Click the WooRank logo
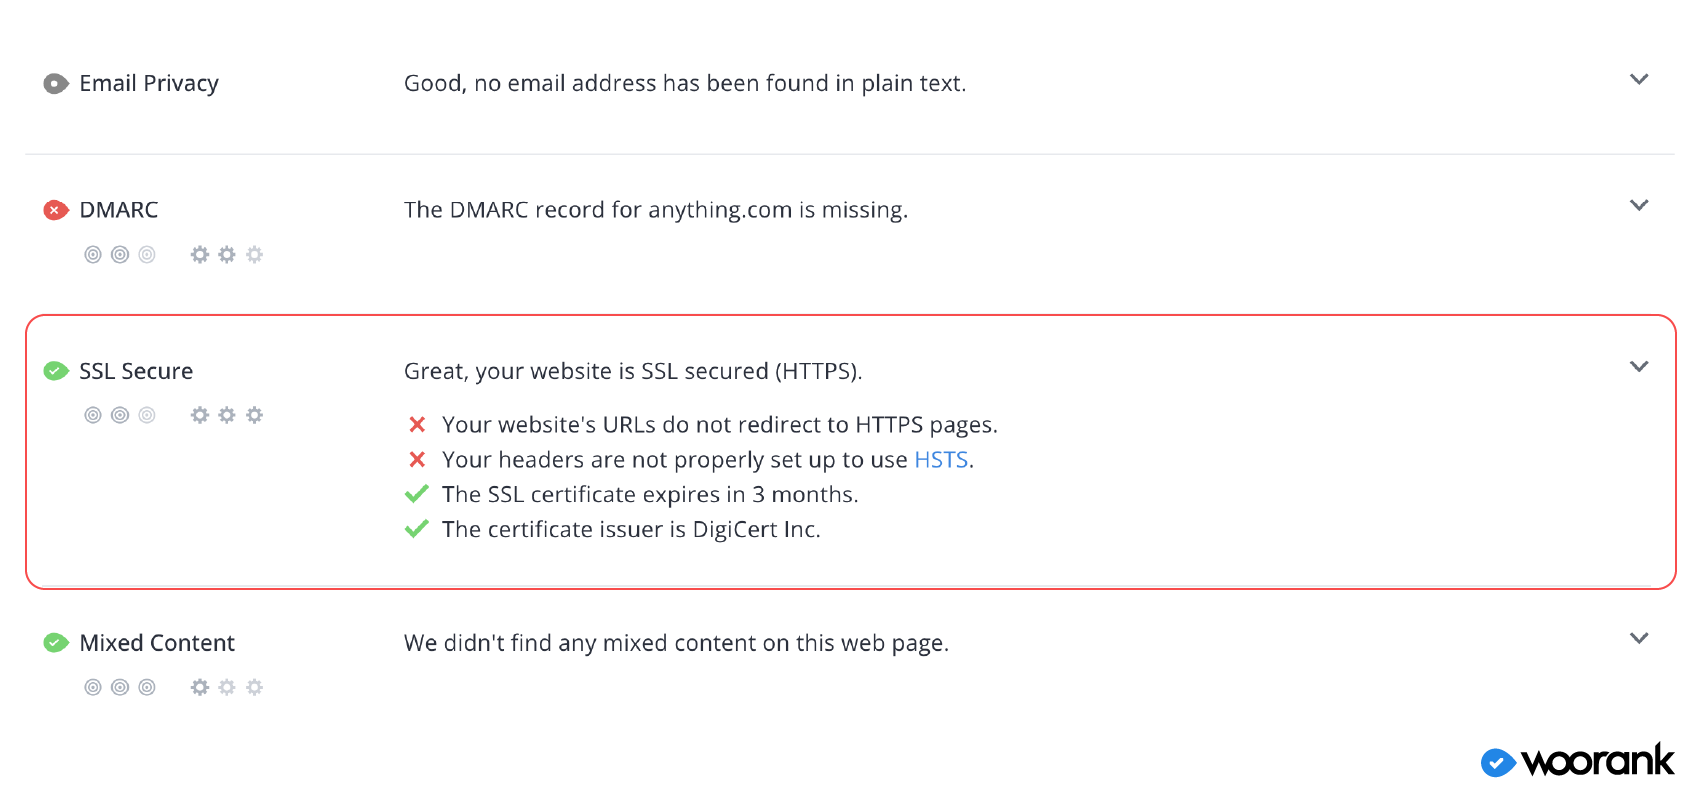Image resolution: width=1700 pixels, height=808 pixels. [x=1577, y=762]
